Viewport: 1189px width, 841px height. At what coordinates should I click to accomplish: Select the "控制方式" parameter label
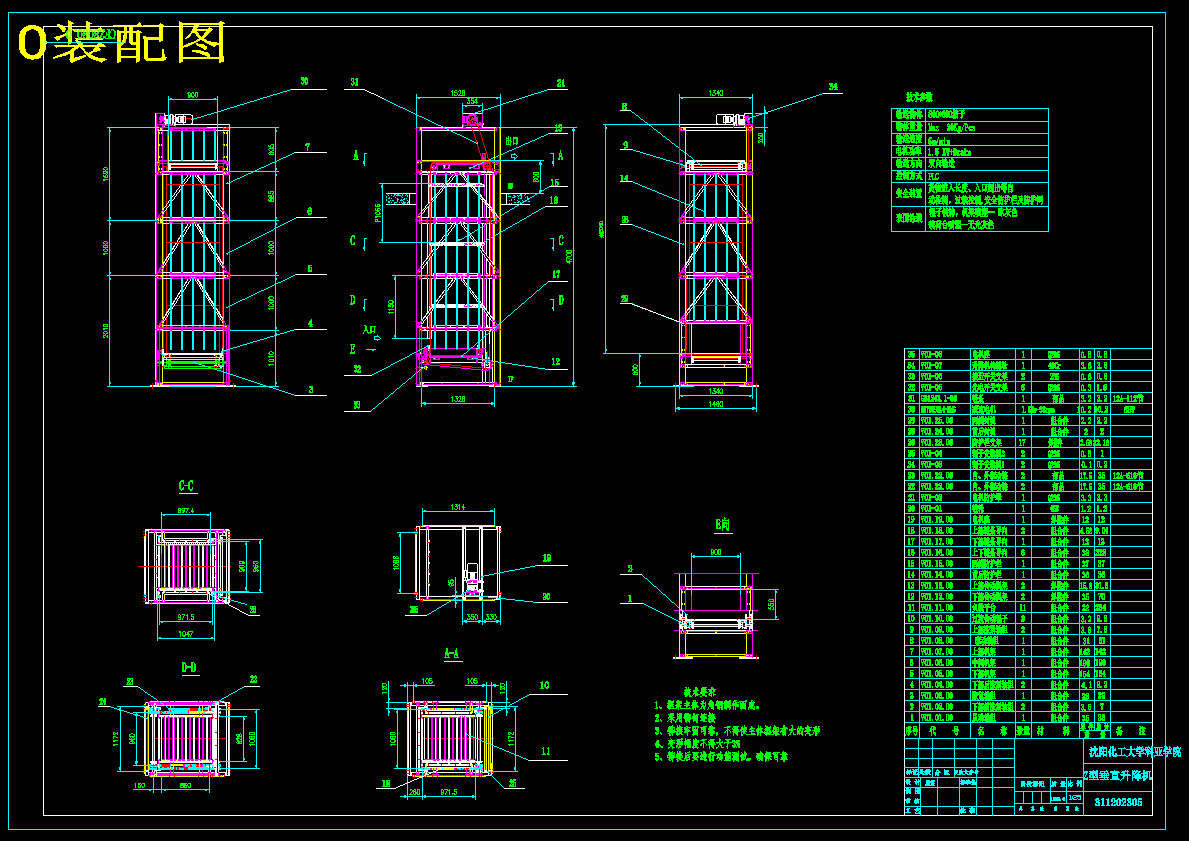point(908,175)
